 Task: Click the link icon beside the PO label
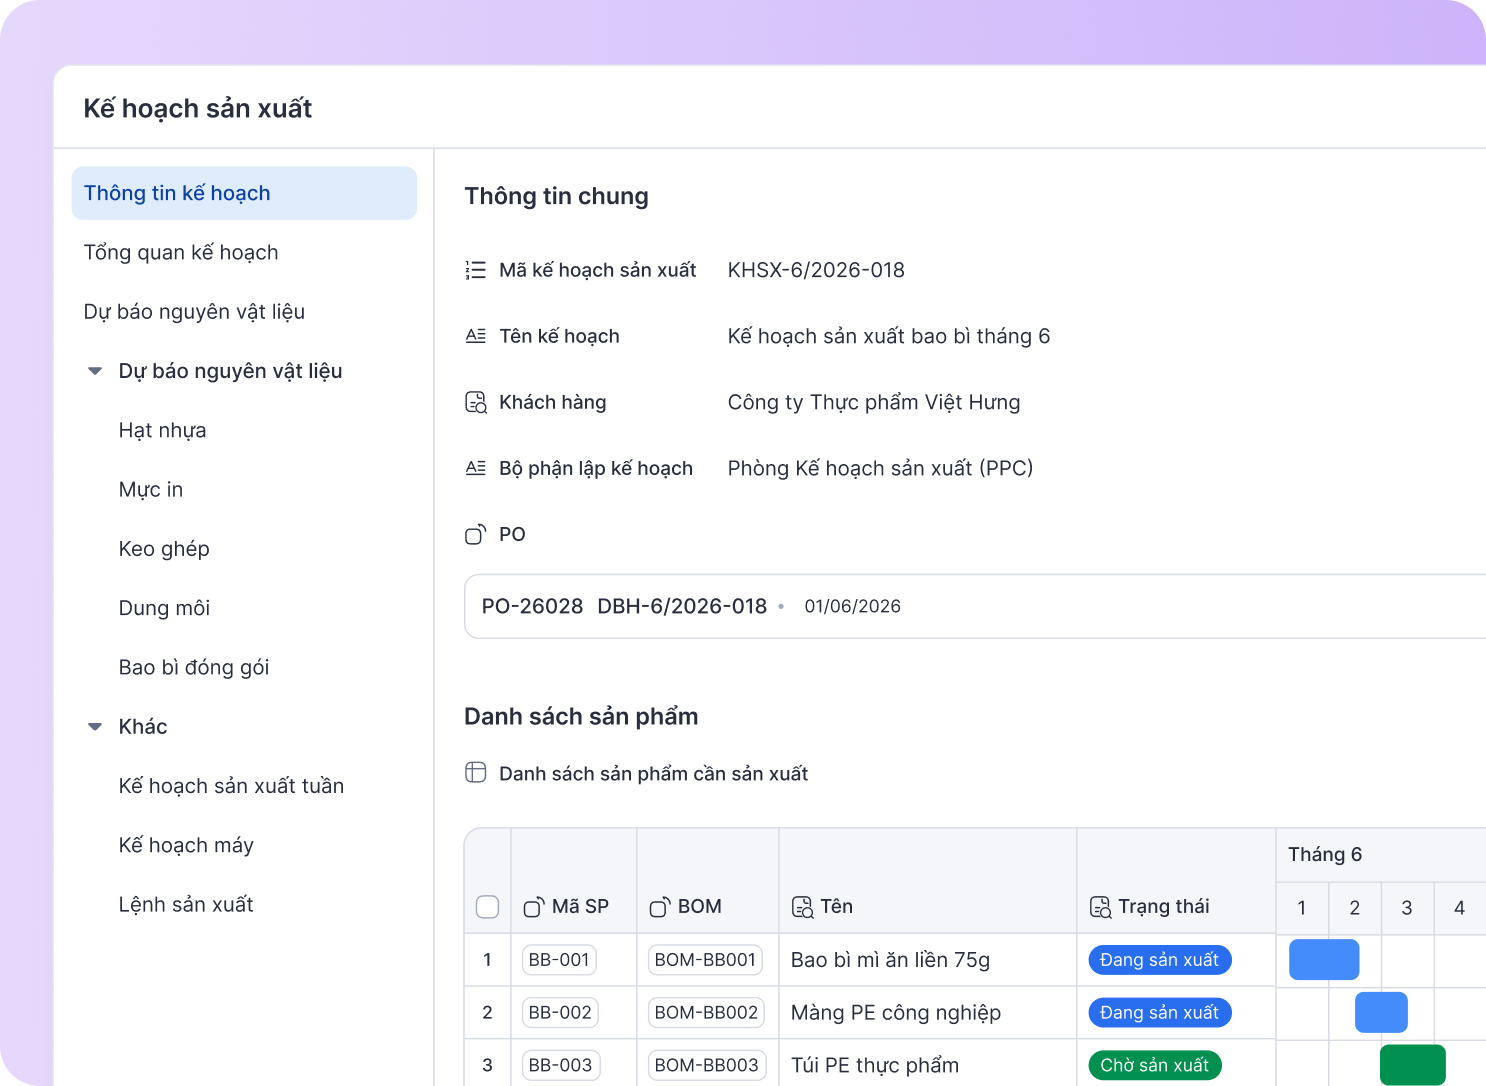tap(476, 534)
